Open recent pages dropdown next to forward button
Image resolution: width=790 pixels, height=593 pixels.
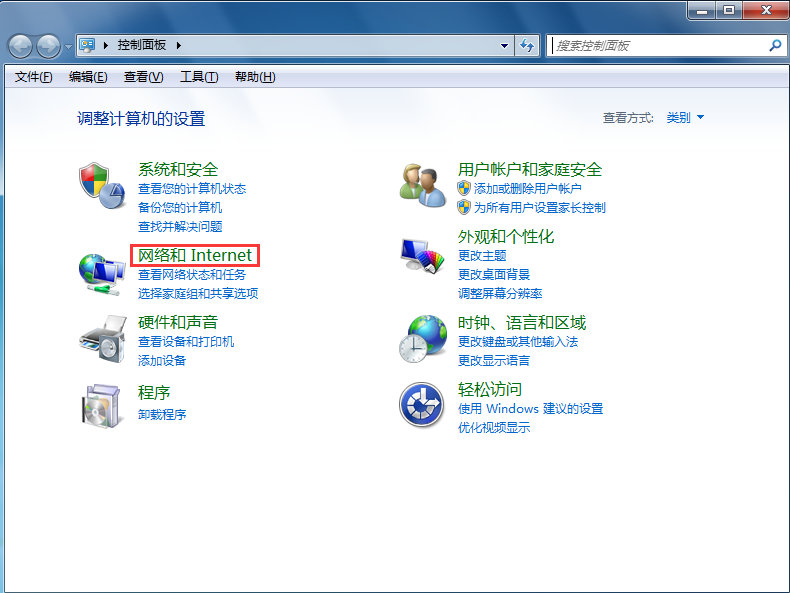[68, 47]
